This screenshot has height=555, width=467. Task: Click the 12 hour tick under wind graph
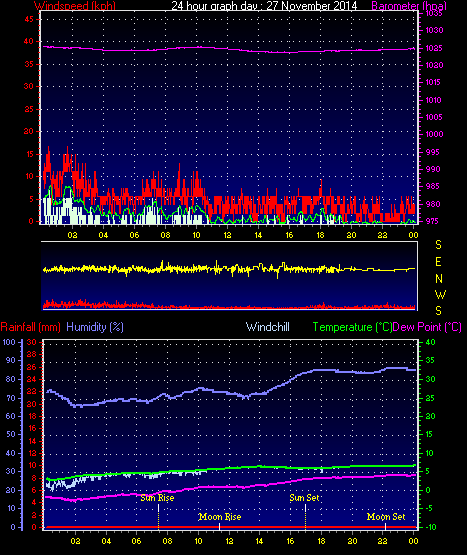[227, 235]
